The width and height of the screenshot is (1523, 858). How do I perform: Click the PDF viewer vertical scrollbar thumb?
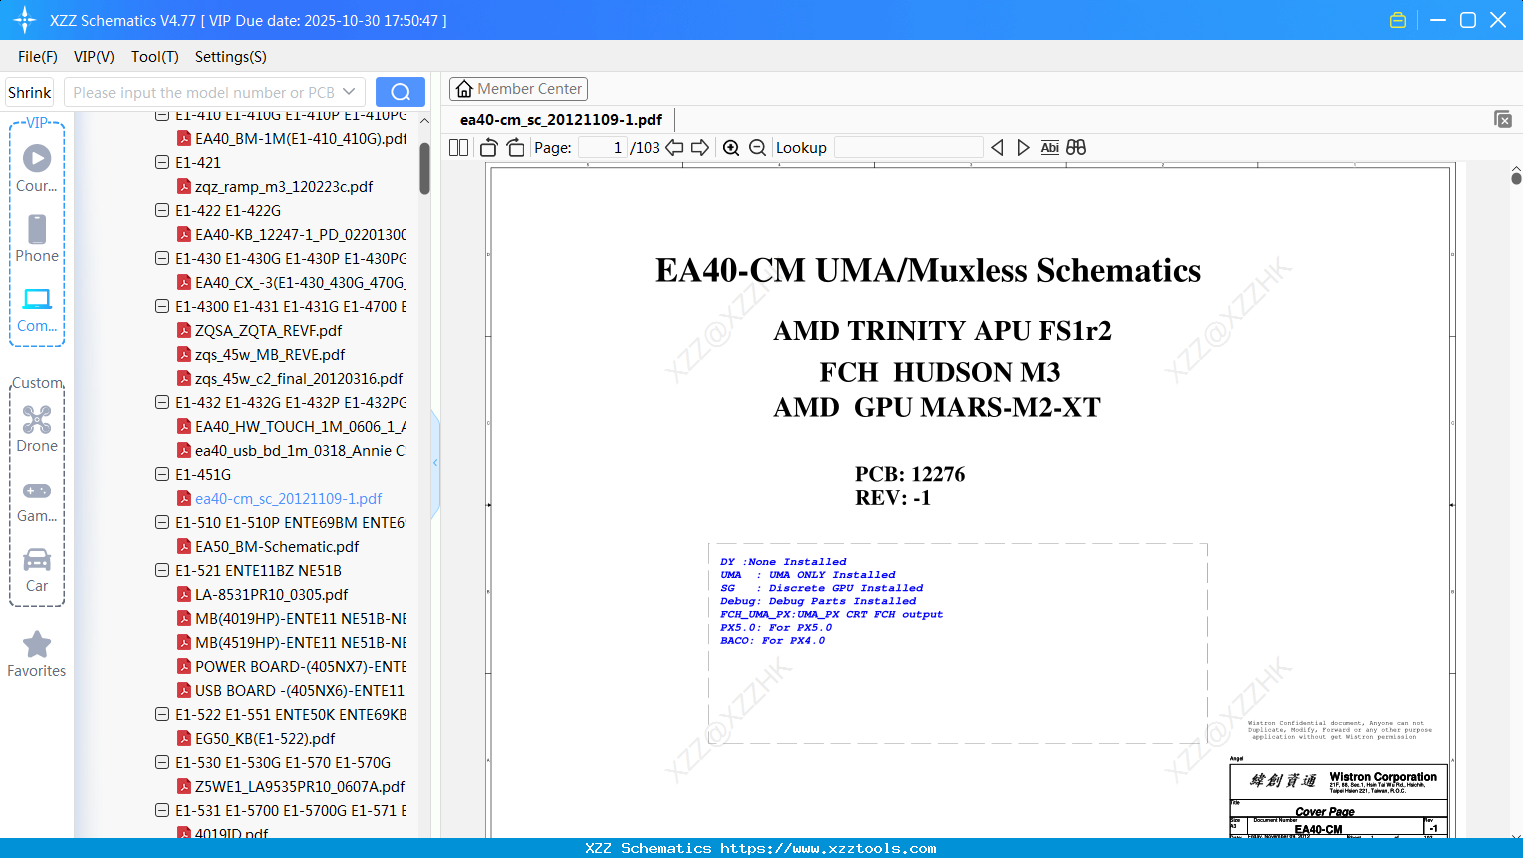coord(1516,178)
